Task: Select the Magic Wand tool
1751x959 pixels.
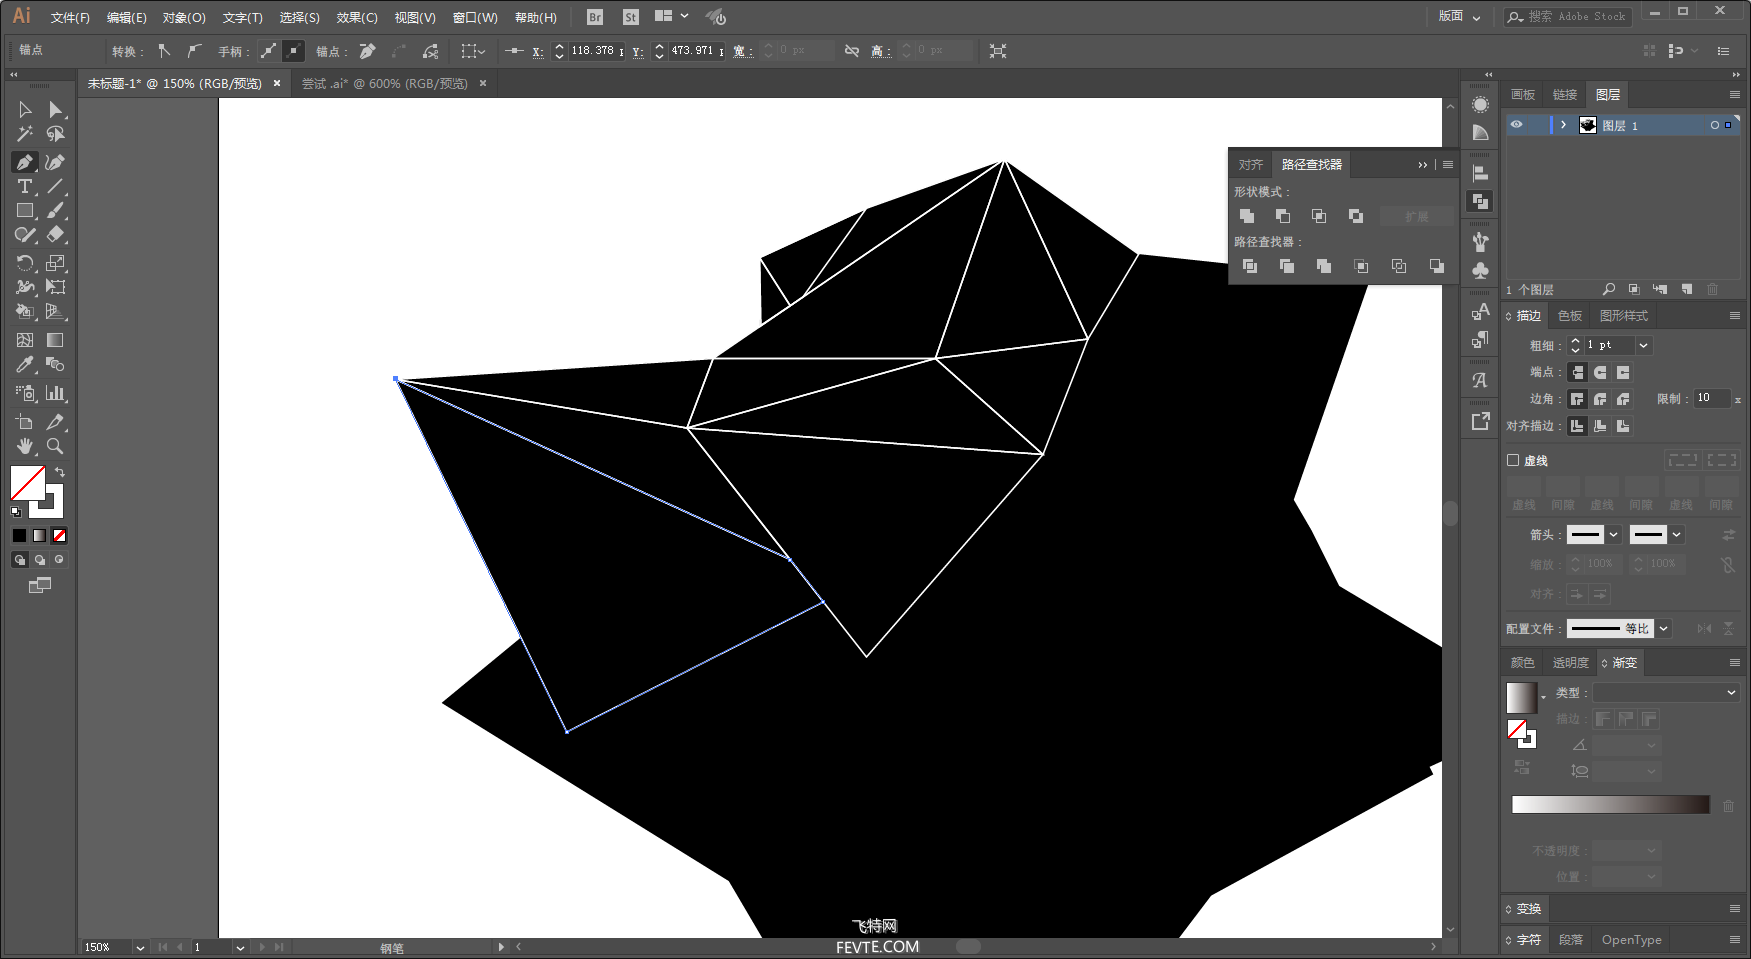Action: tap(25, 134)
